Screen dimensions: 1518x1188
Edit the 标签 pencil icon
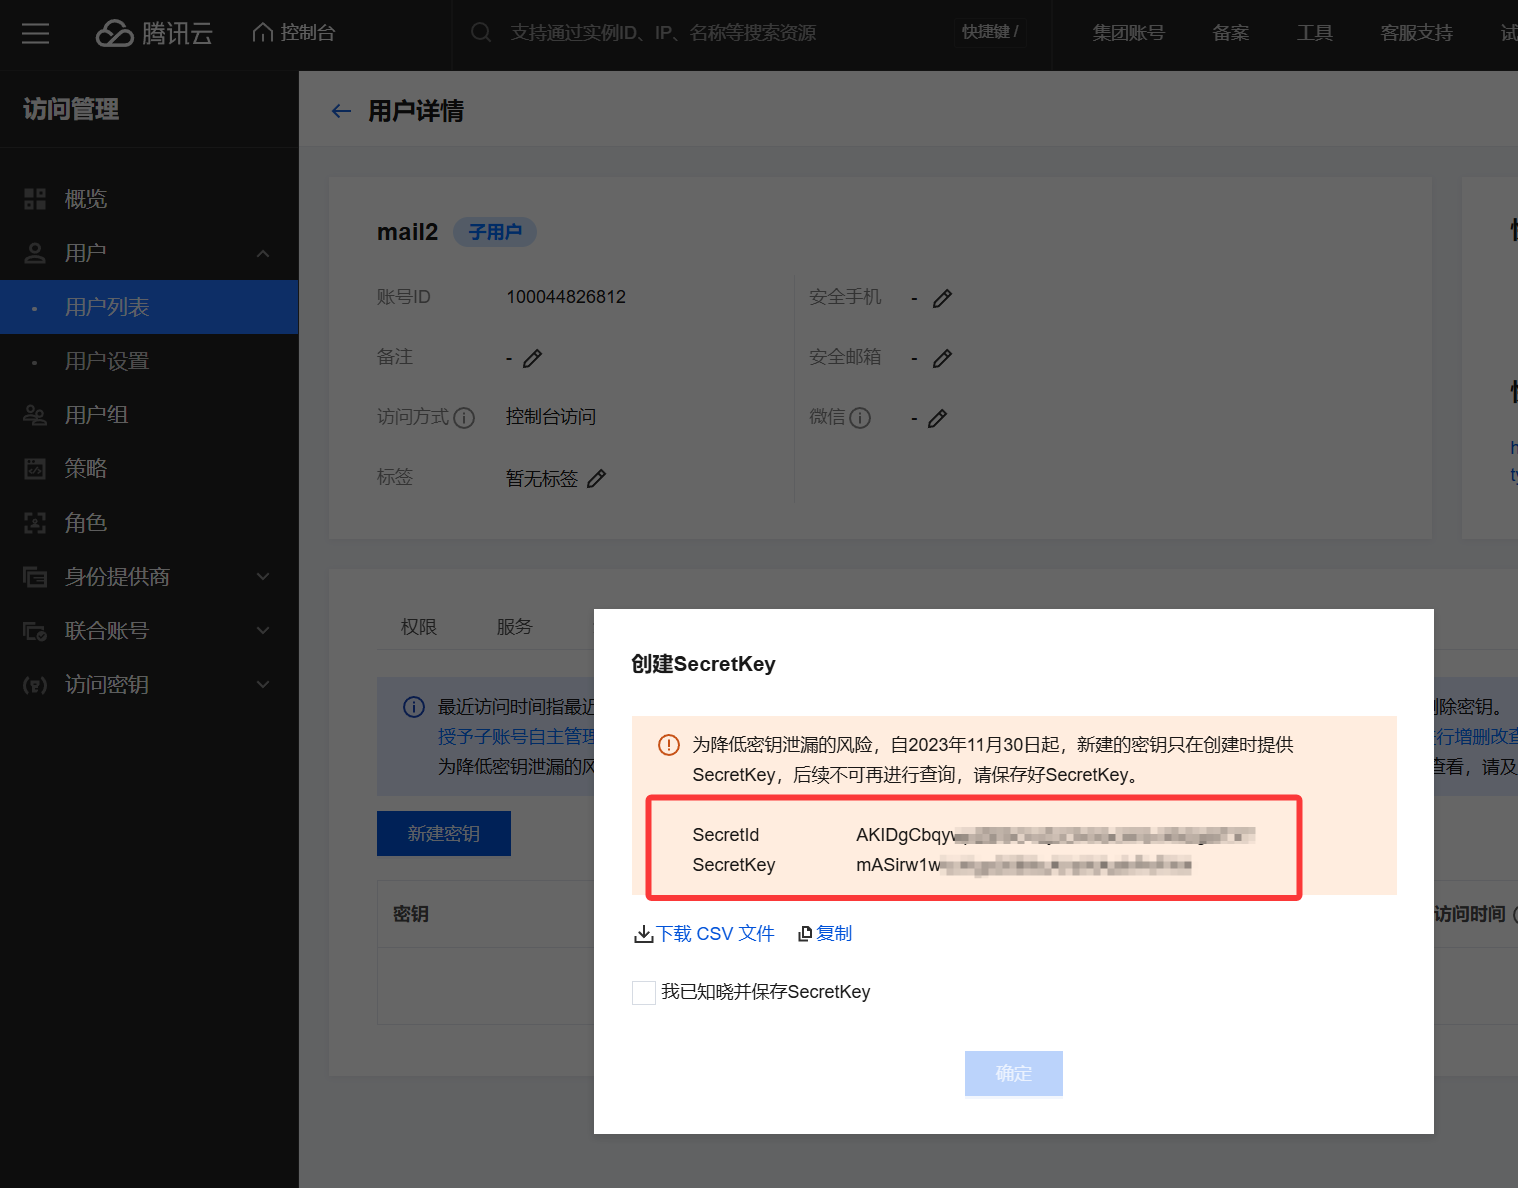[x=596, y=478]
